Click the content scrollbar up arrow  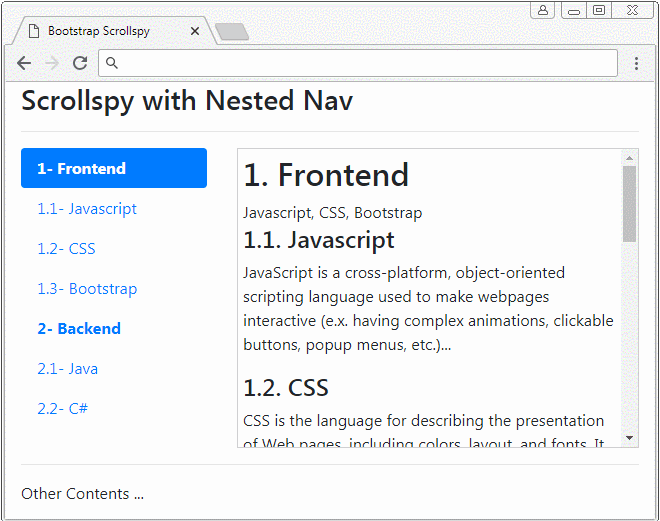point(629,158)
